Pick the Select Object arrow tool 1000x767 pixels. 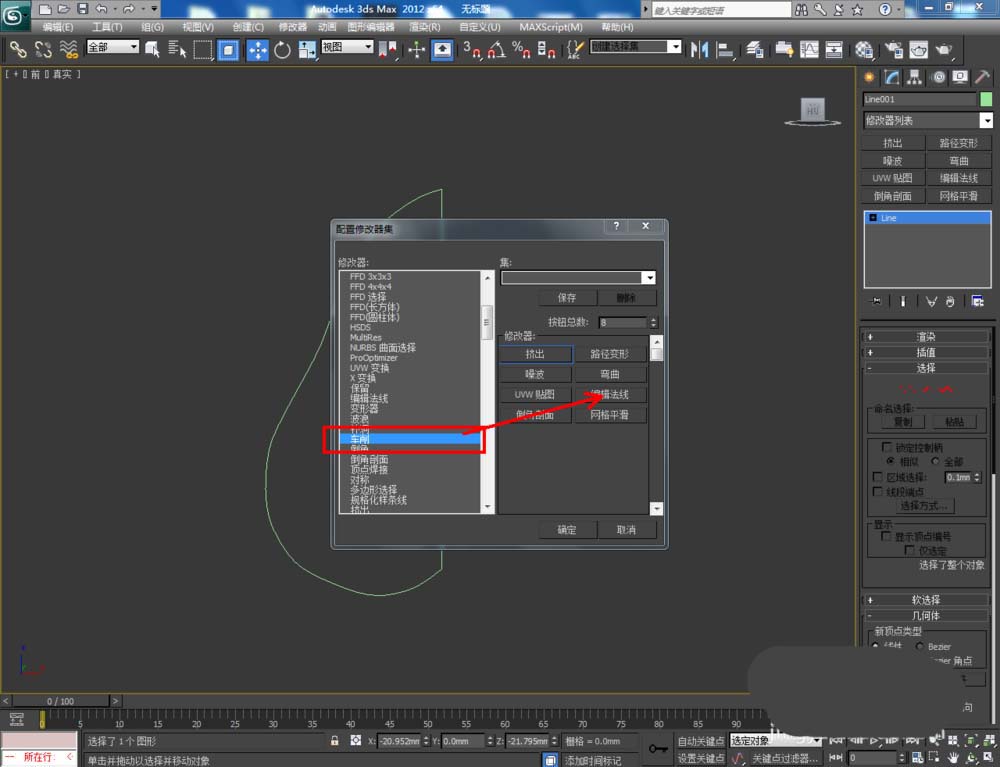coord(152,49)
